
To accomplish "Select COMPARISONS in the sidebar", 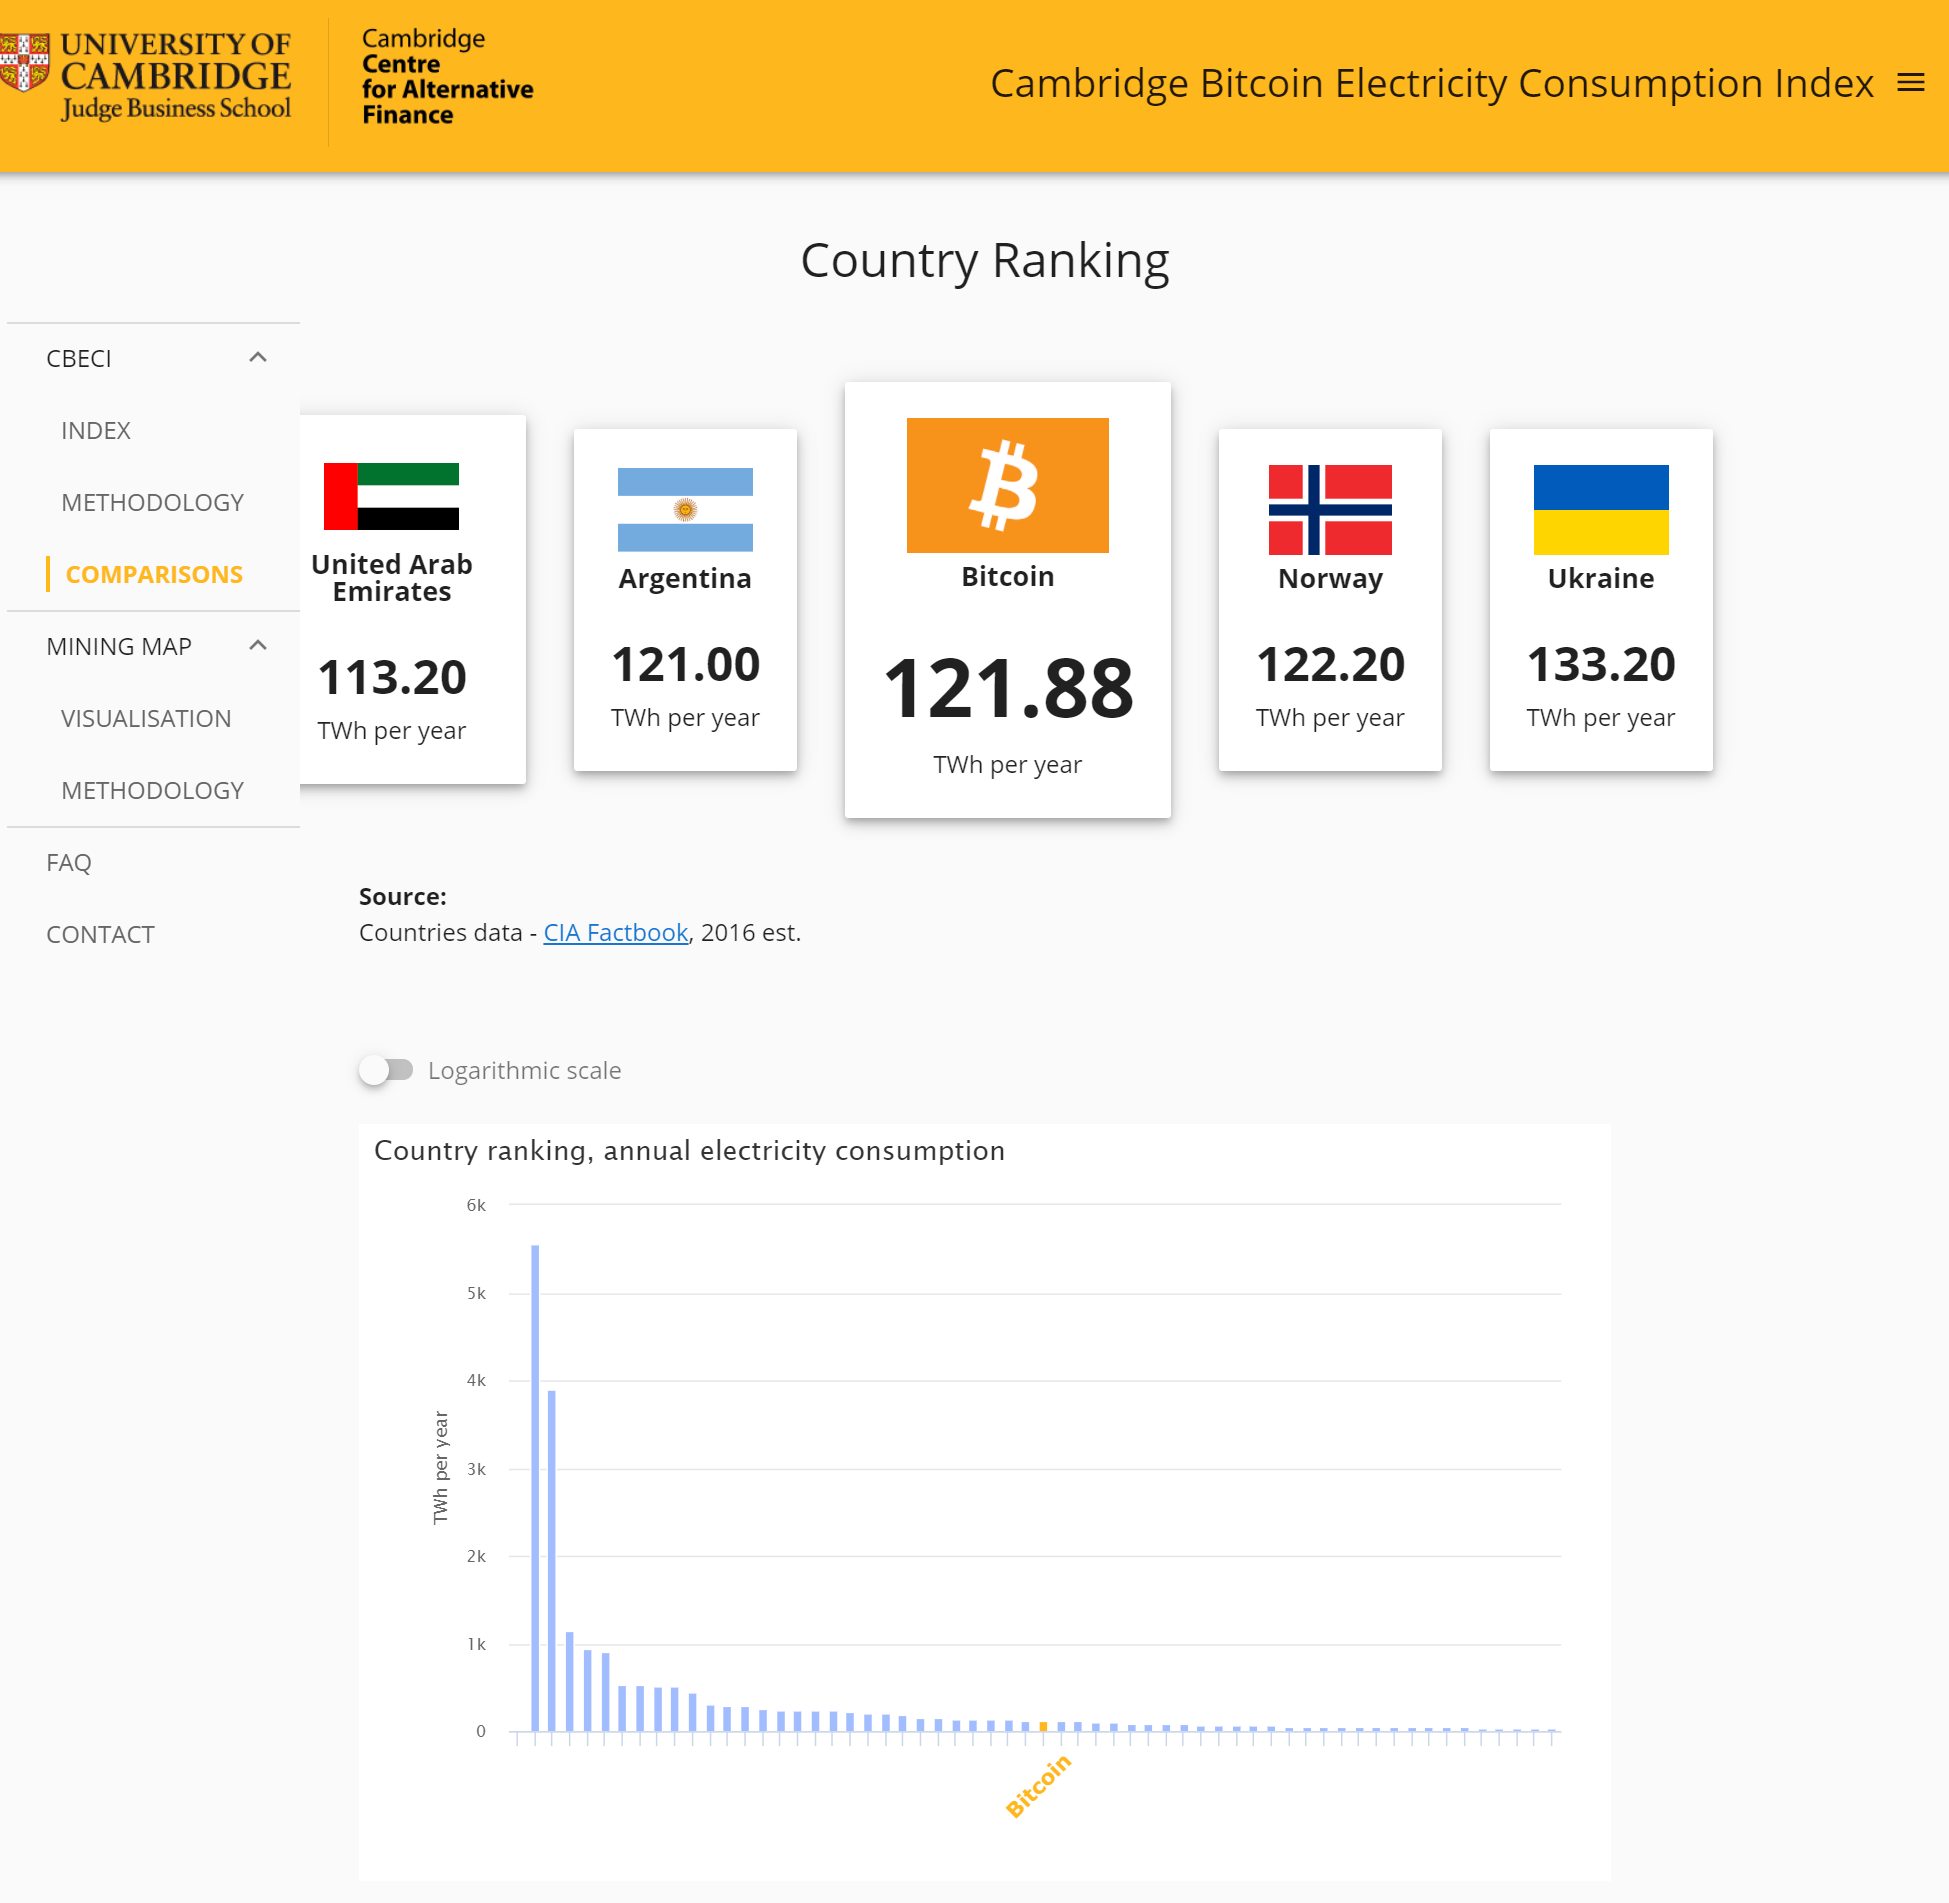I will coord(154,574).
